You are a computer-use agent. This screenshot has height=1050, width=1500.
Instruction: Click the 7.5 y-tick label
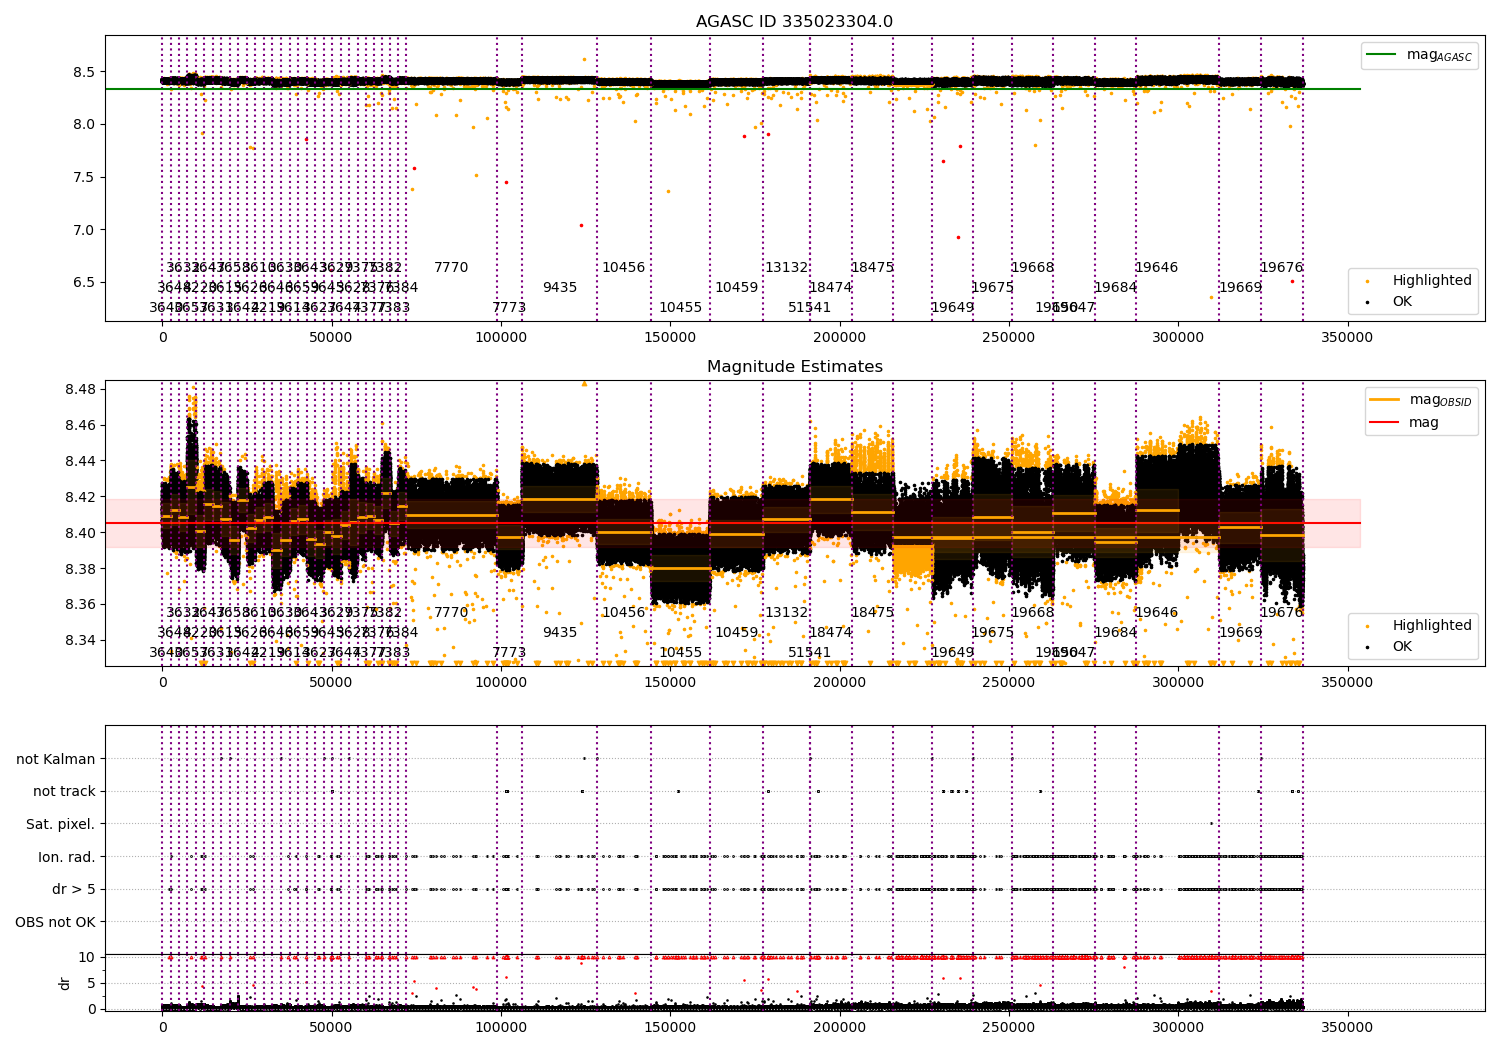click(x=84, y=177)
